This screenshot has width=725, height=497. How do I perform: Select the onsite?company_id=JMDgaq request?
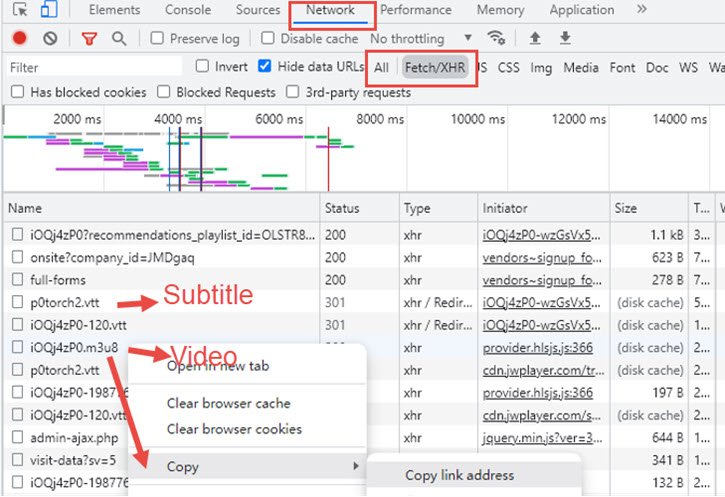pos(112,258)
